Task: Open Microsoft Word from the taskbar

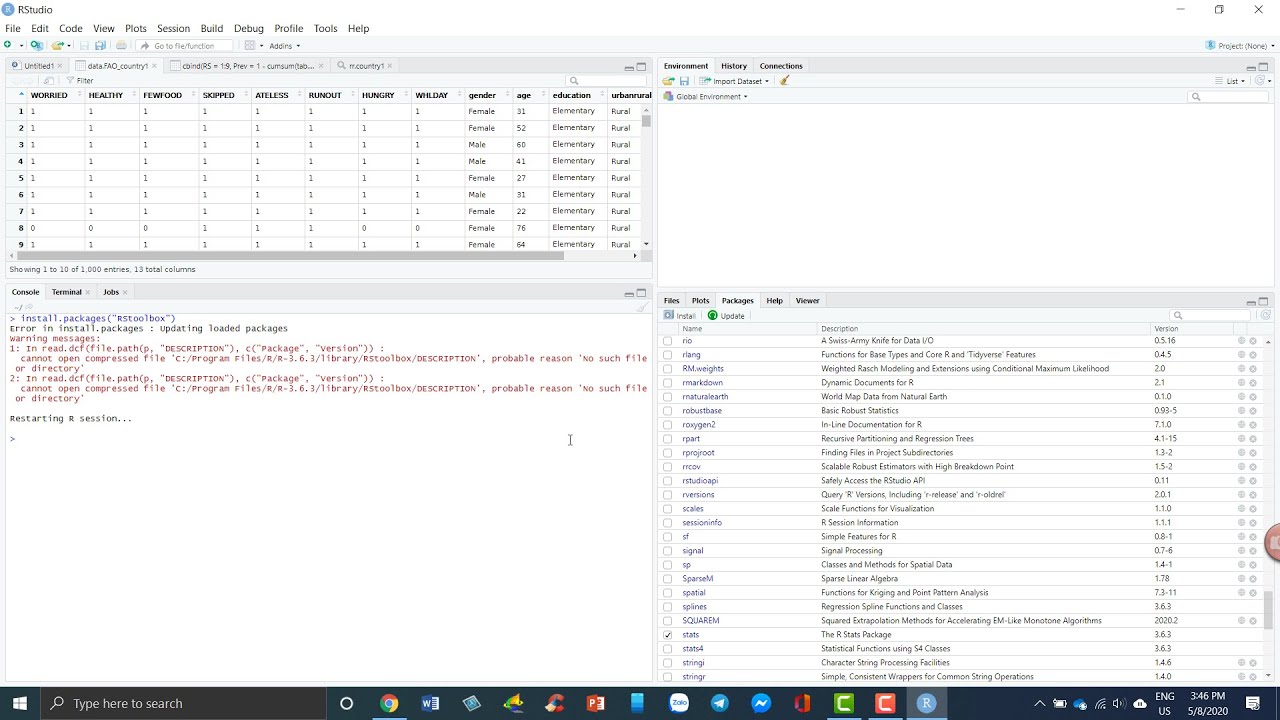Action: click(430, 703)
